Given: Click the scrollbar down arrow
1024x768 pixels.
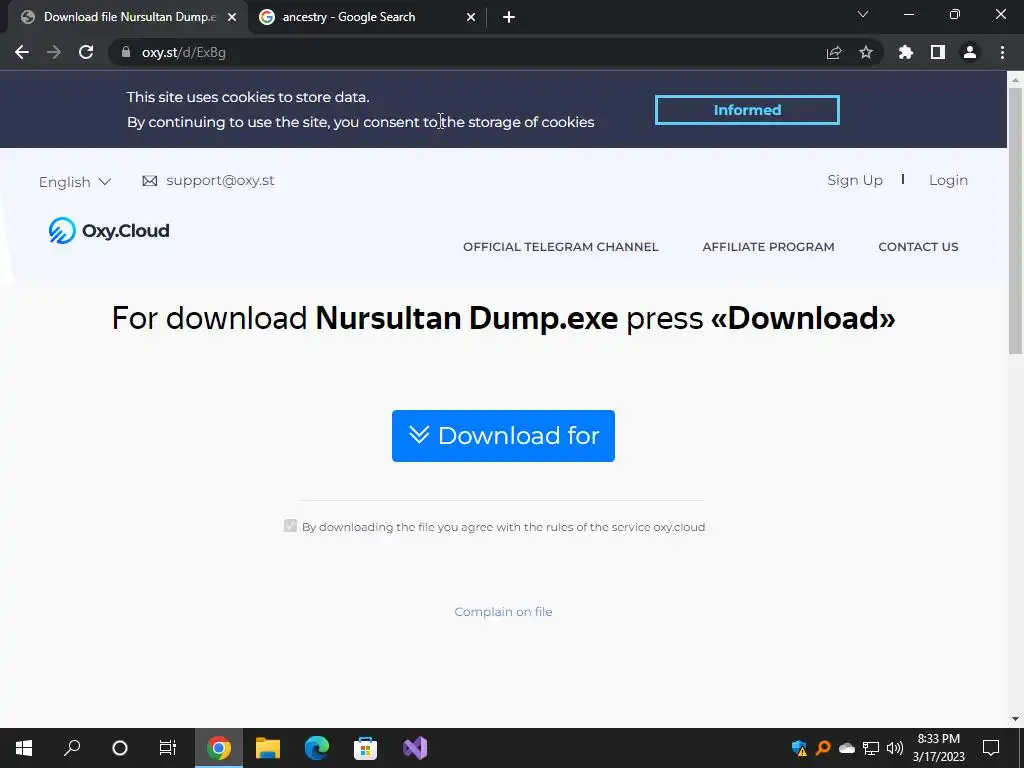Looking at the screenshot, I should [x=1015, y=719].
